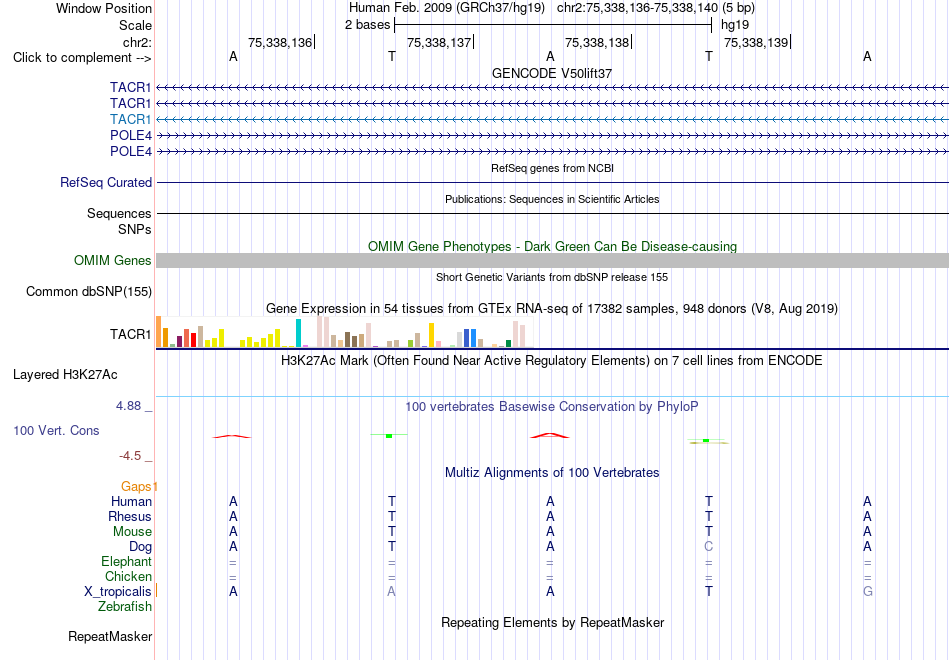Screen dimensions: 950x660
Task: Click the light 'A' mismatch base in X_tropicalis row
Action: pyautogui.click(x=391, y=592)
